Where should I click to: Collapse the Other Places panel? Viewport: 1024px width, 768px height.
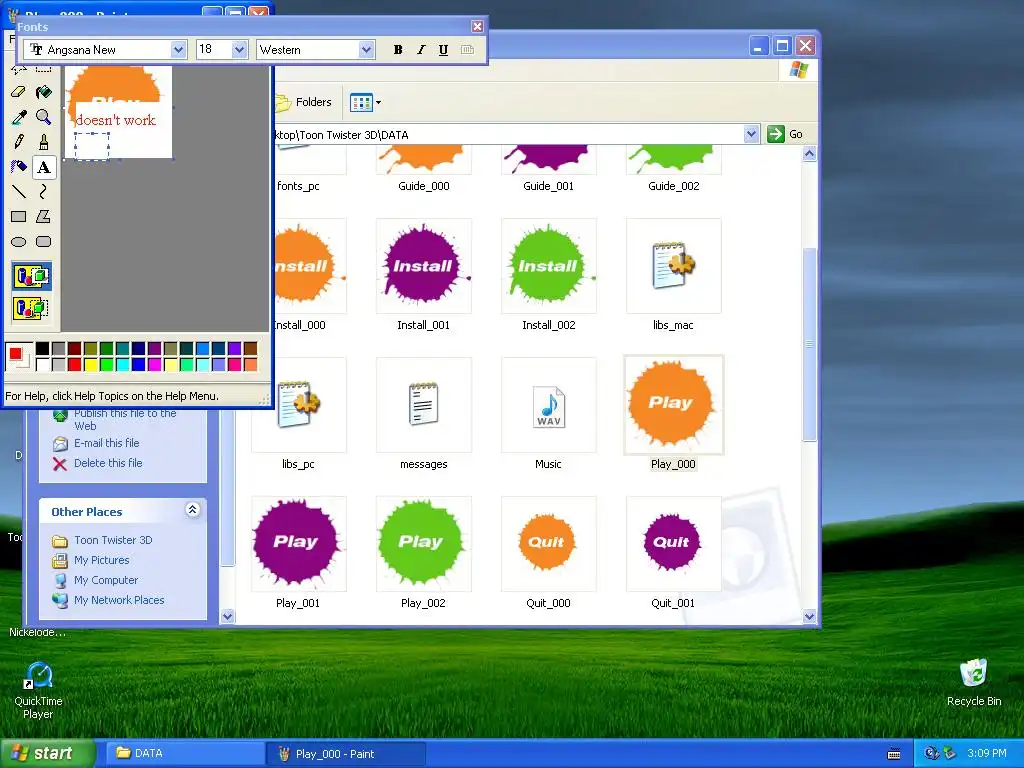pos(193,510)
